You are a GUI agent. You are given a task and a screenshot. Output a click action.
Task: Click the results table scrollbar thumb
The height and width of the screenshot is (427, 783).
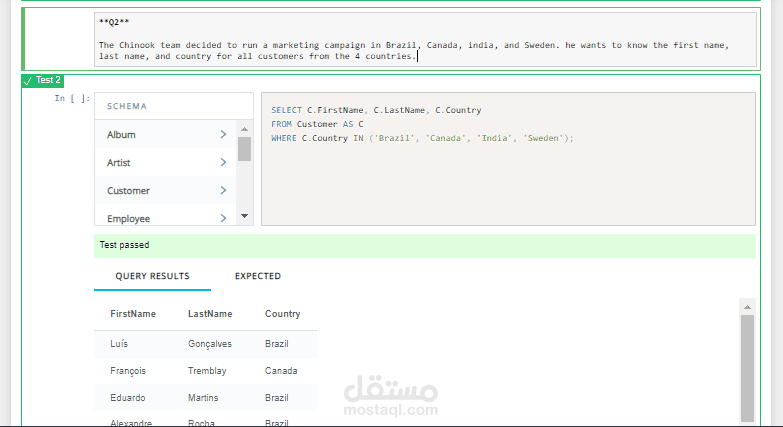coord(748,368)
